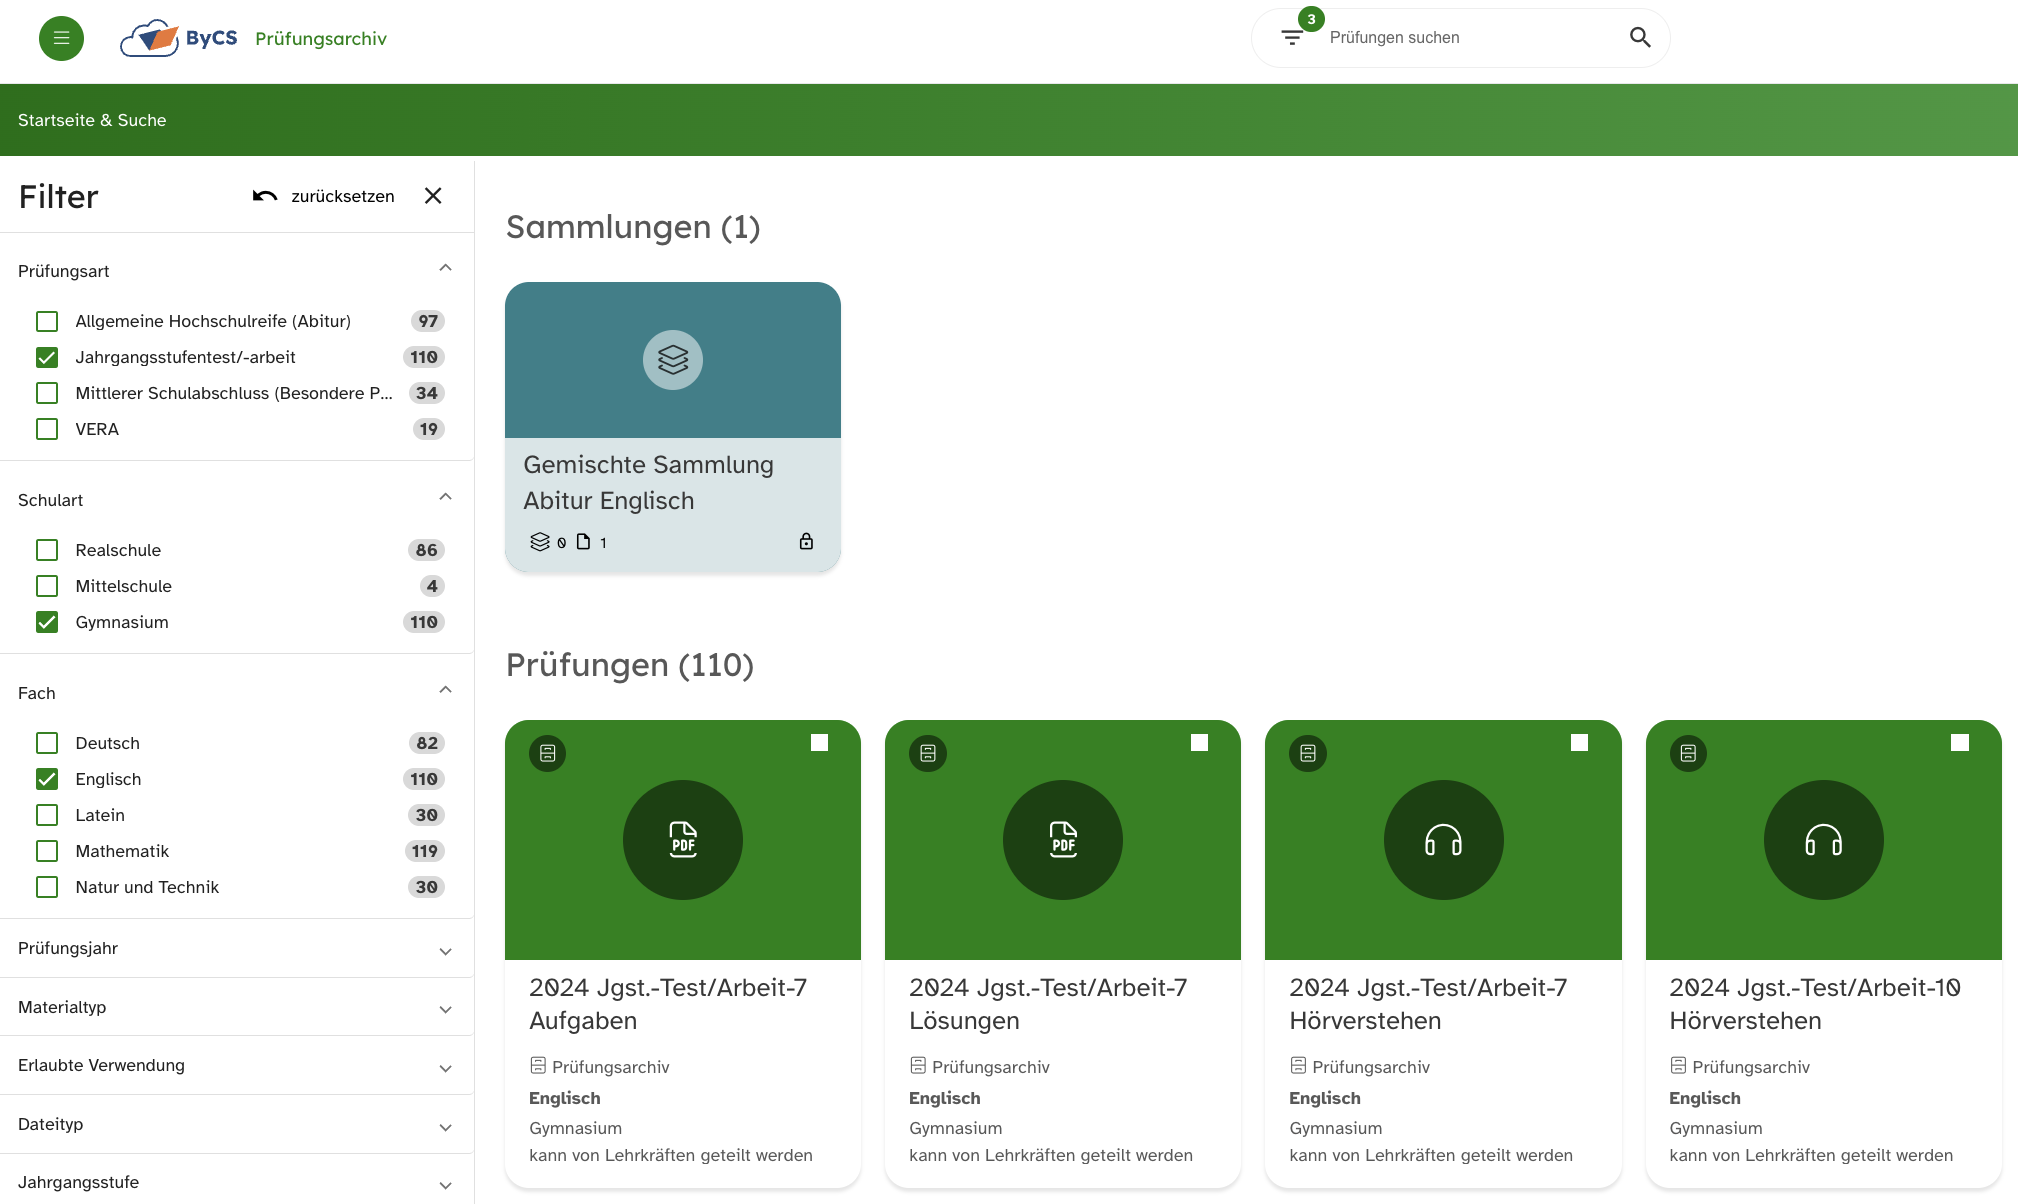Open 2024 Jgst.-Test/Arbeit-7 Aufgaben title
Viewport: 2018px width, 1204px height.
[668, 1004]
